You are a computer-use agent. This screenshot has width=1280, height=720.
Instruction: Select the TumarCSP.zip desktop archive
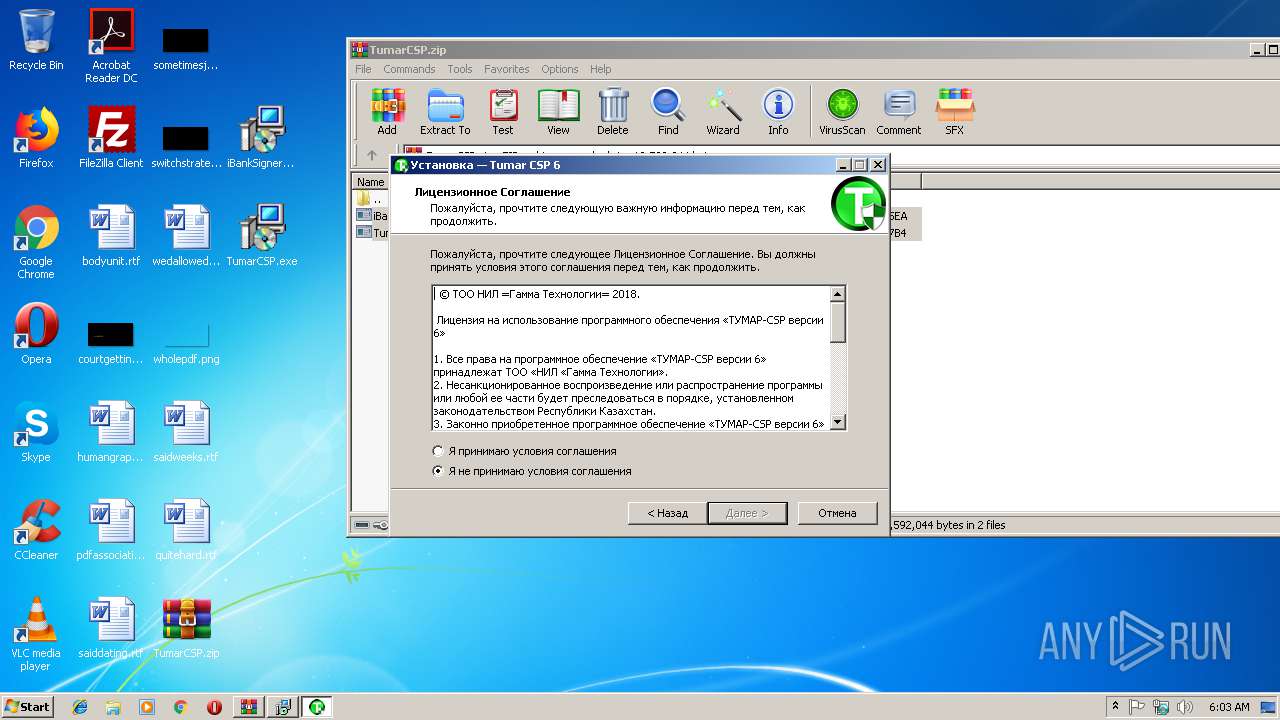pos(186,628)
